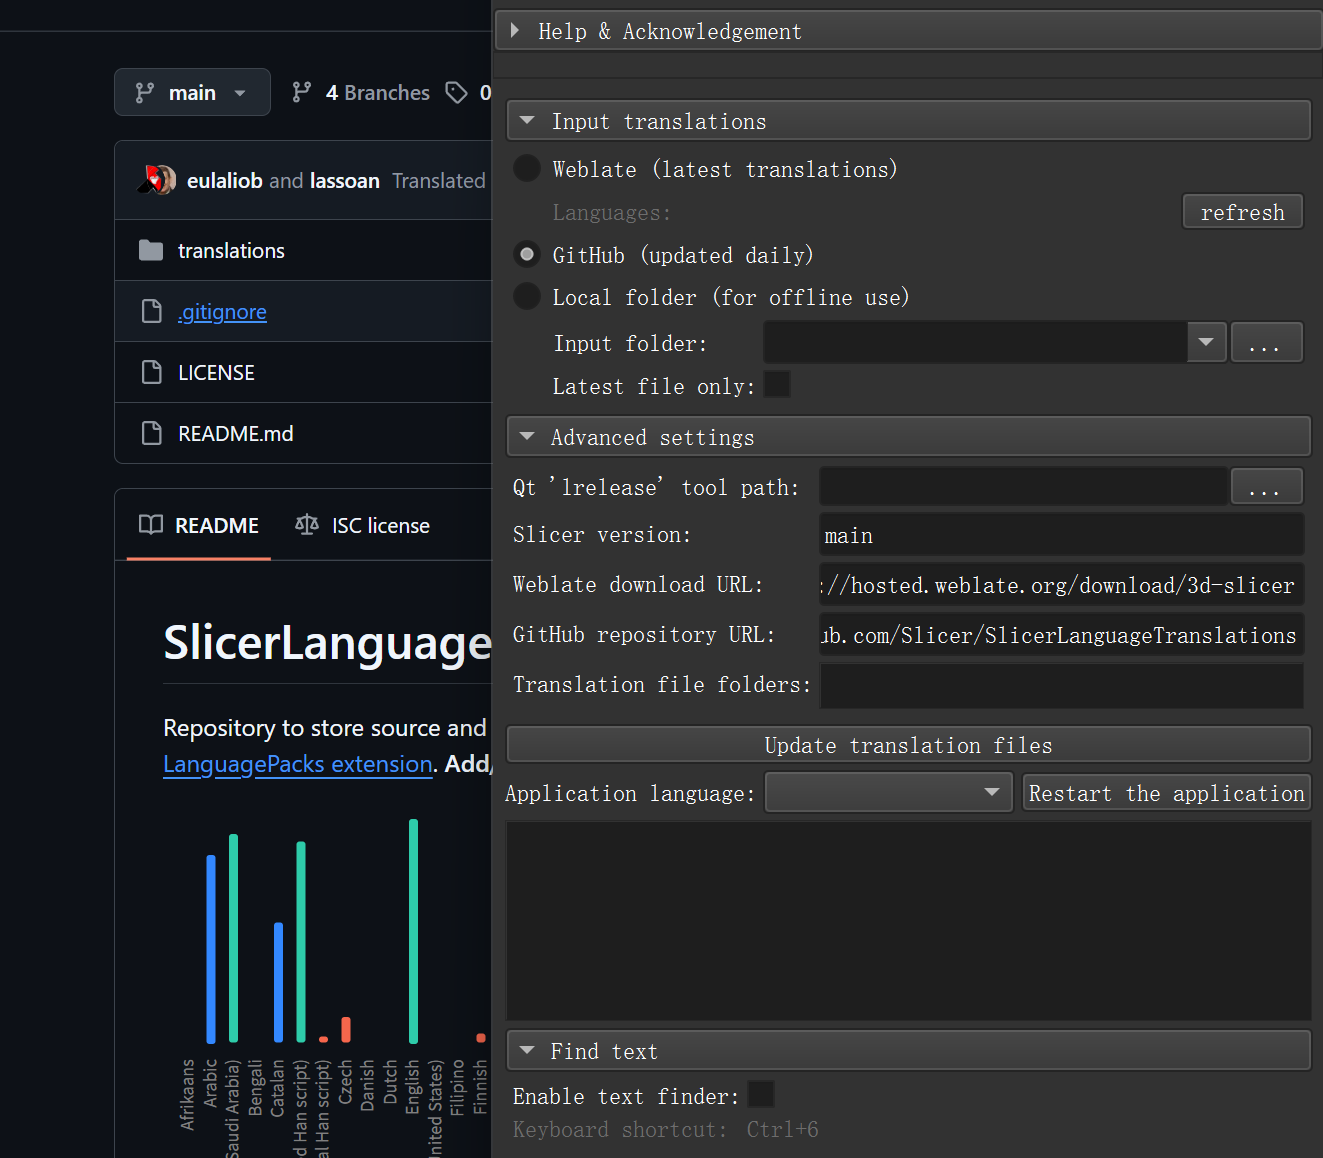
Task: Click in the Slicer version input field
Action: point(1060,536)
